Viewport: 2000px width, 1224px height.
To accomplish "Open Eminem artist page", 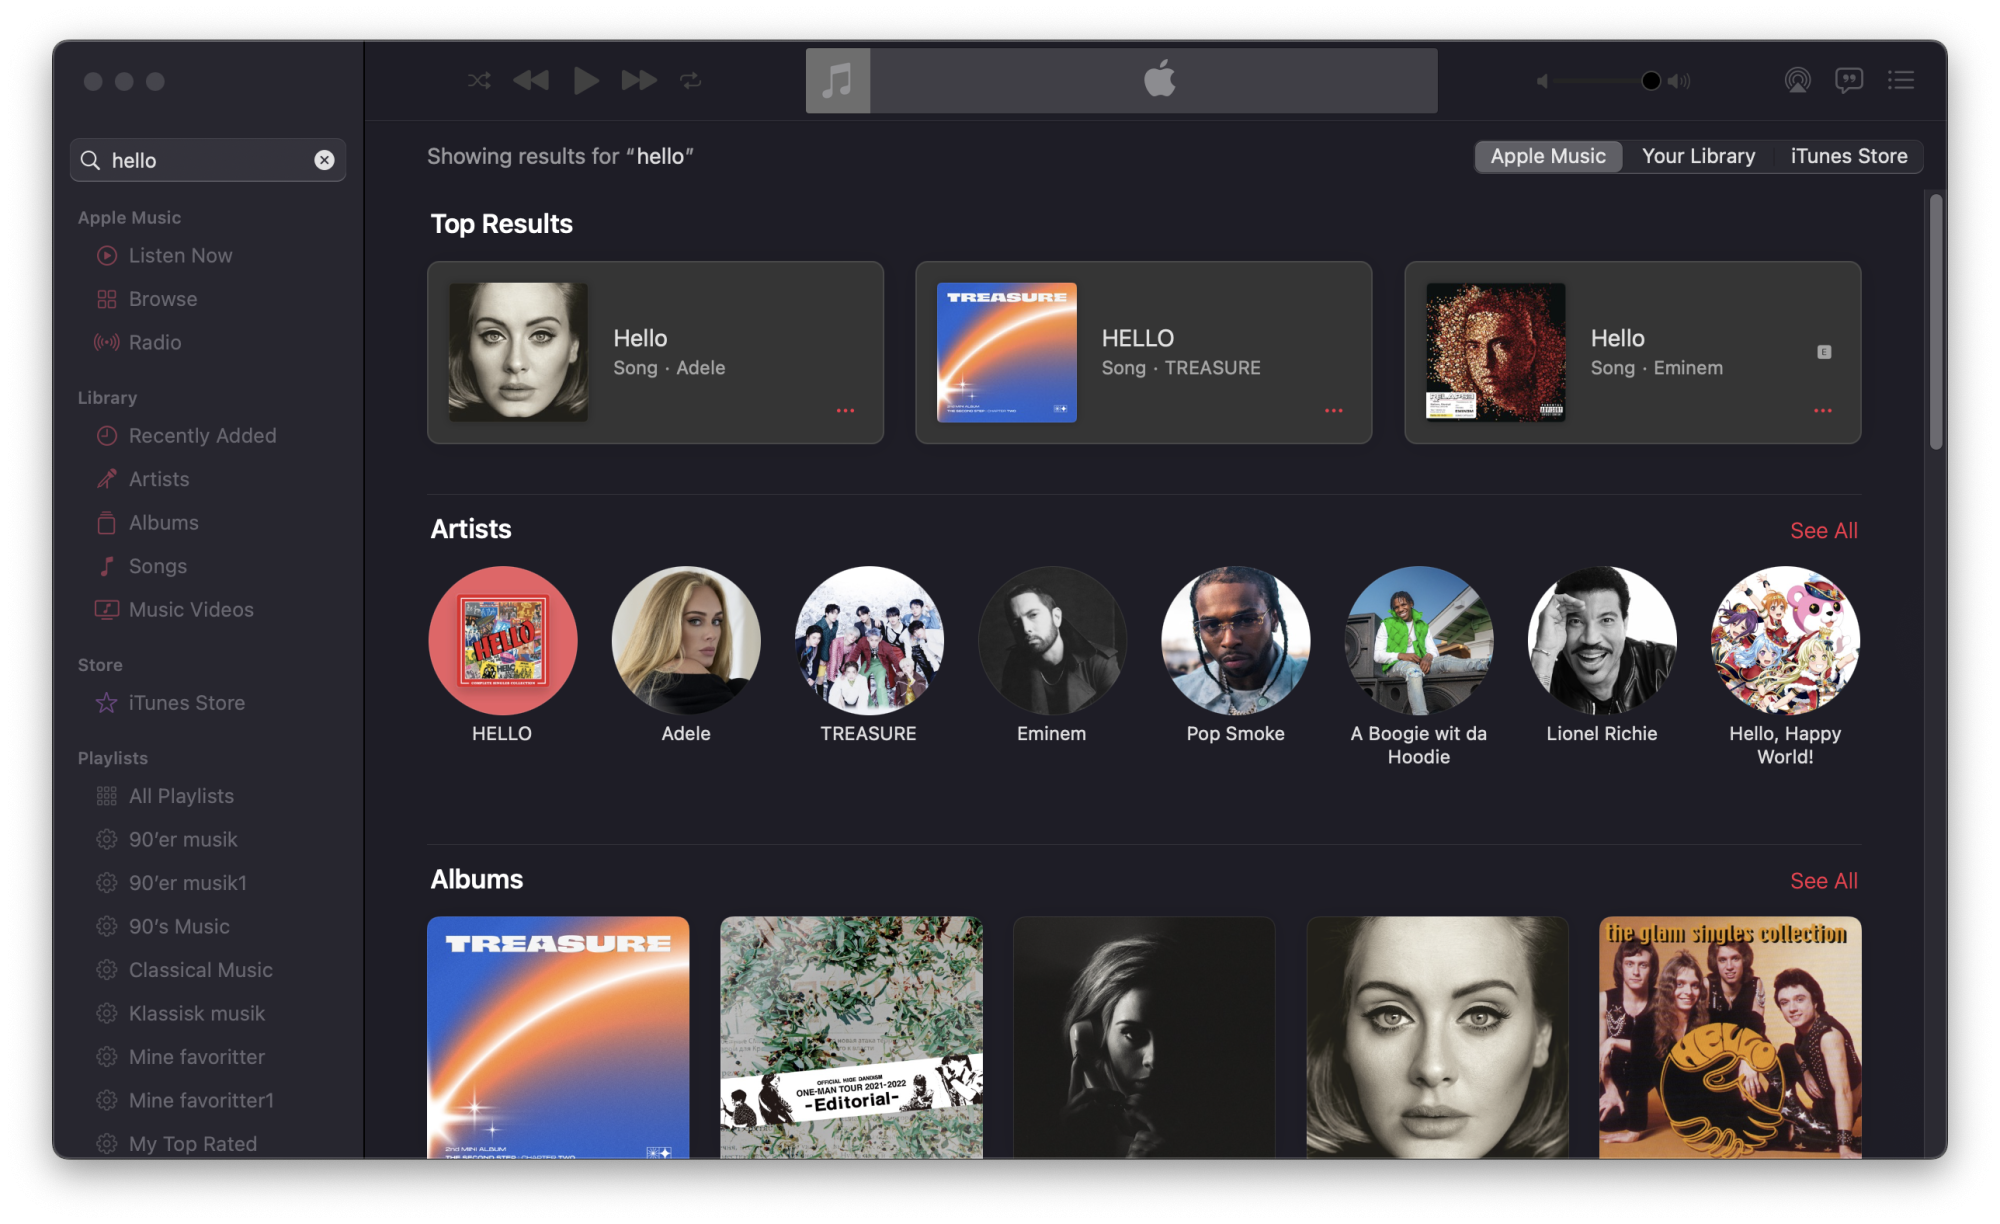I will tap(1052, 641).
